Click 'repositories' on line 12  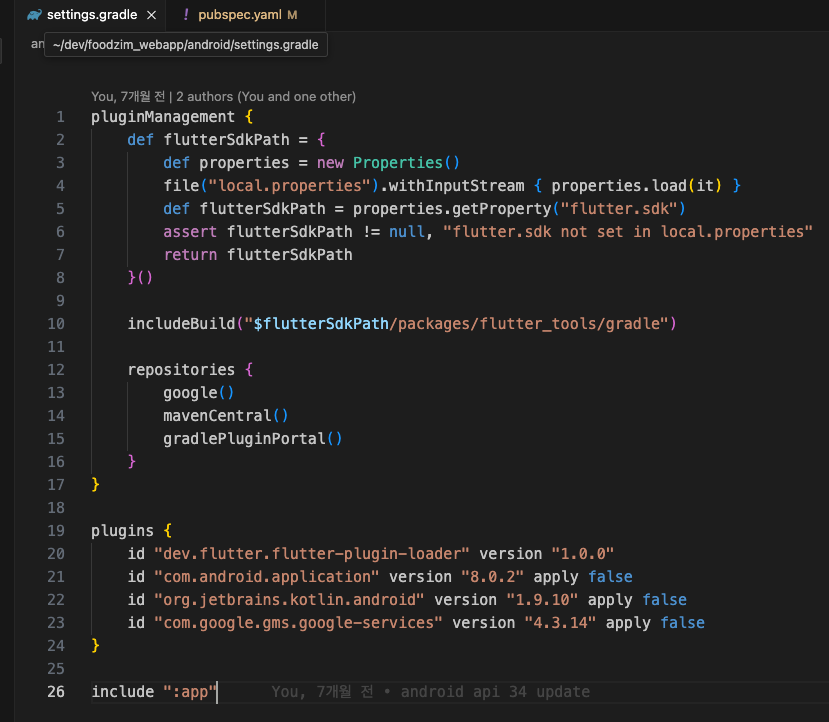(181, 370)
